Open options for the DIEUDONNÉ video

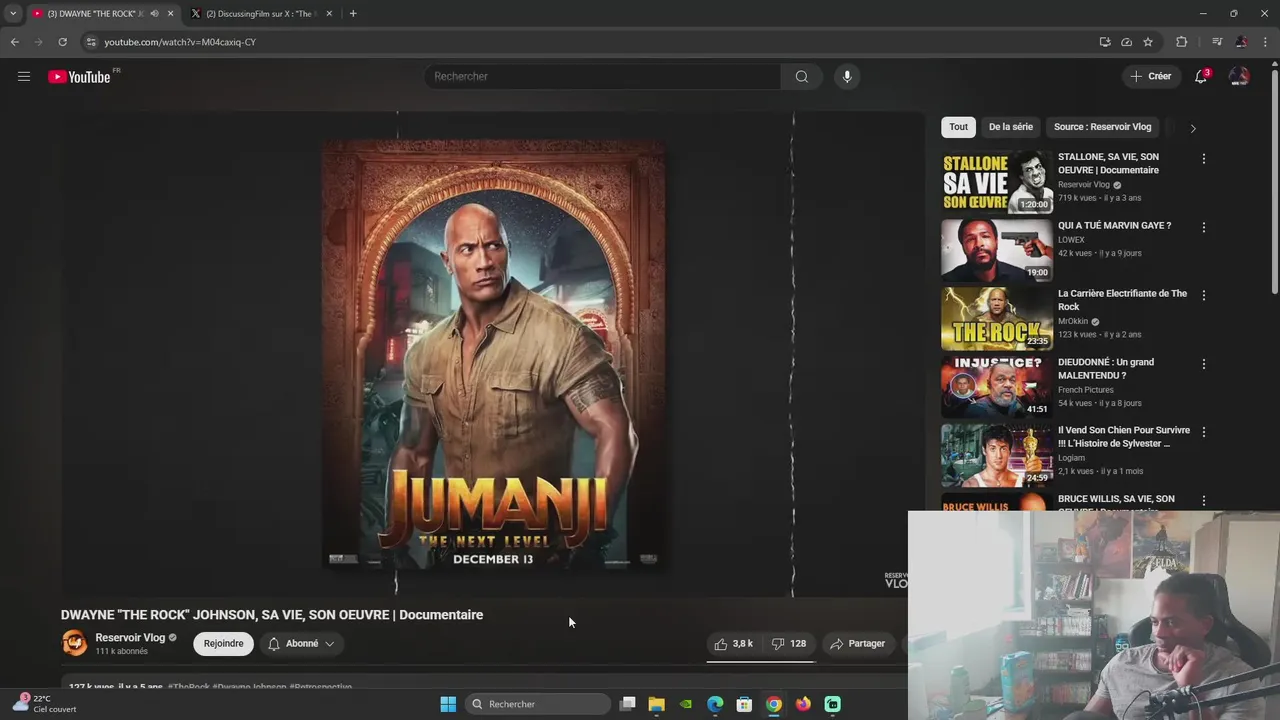click(x=1204, y=364)
